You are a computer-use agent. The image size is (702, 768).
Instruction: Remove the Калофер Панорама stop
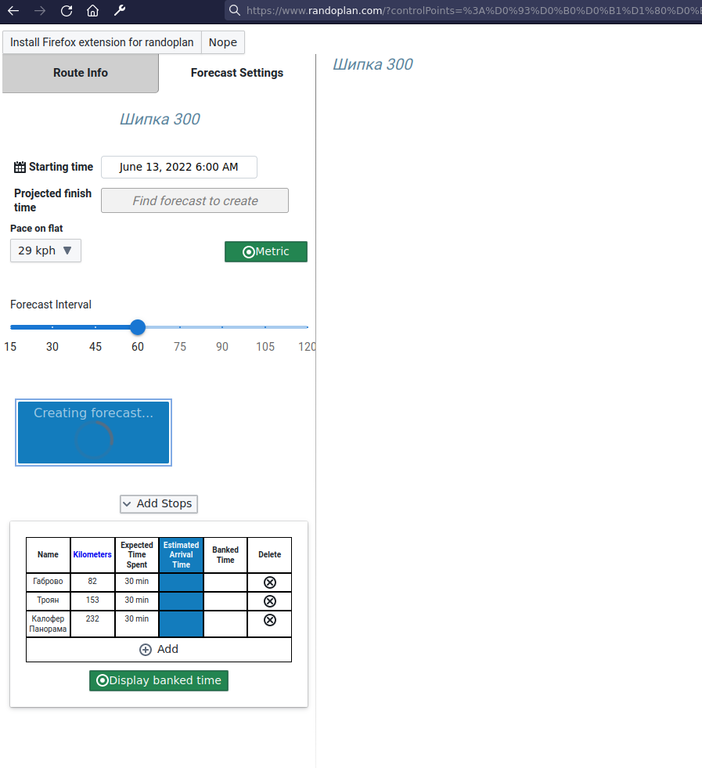(269, 620)
